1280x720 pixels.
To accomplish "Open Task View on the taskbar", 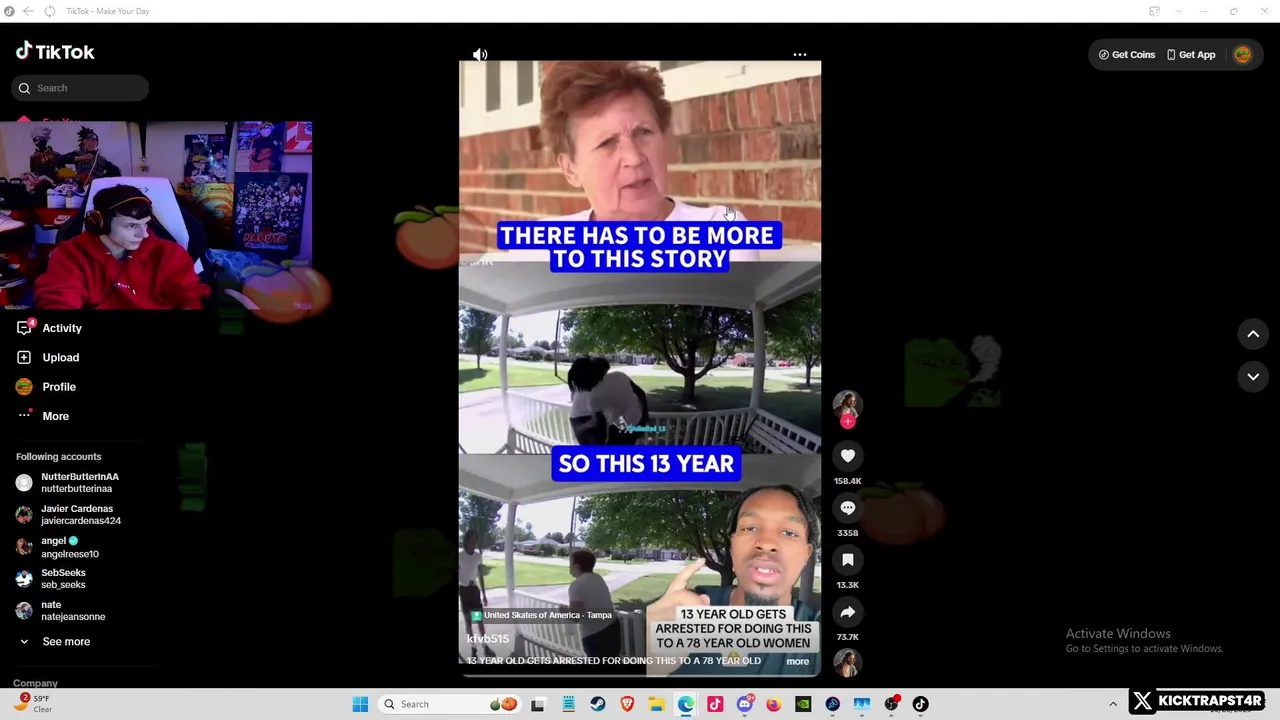I will point(538,704).
